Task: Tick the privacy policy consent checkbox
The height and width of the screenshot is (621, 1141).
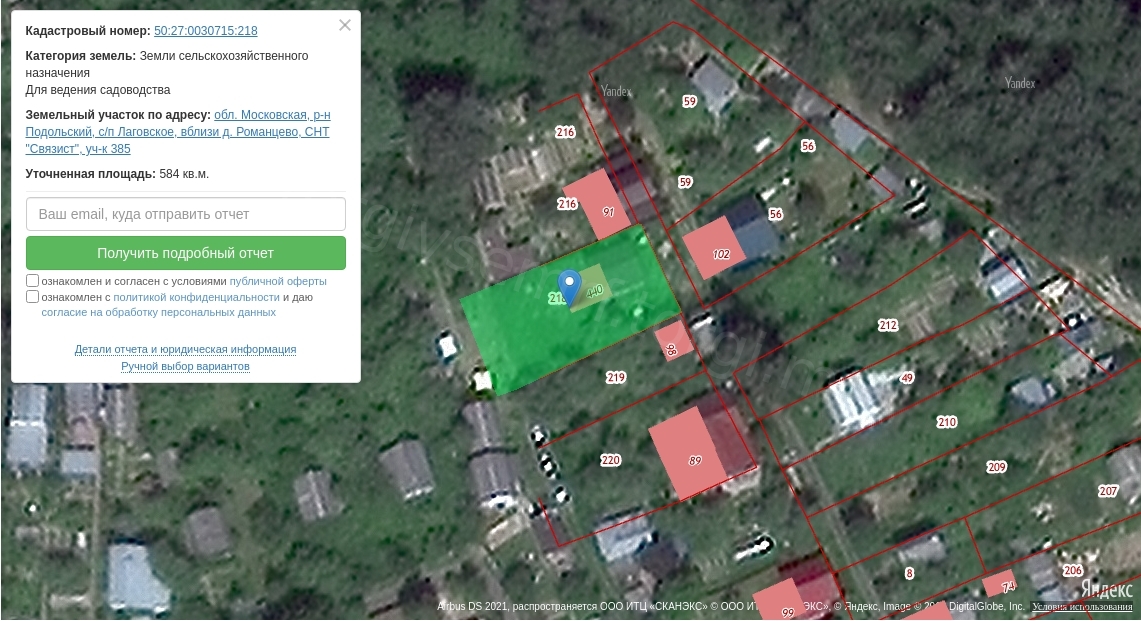Action: (32, 296)
